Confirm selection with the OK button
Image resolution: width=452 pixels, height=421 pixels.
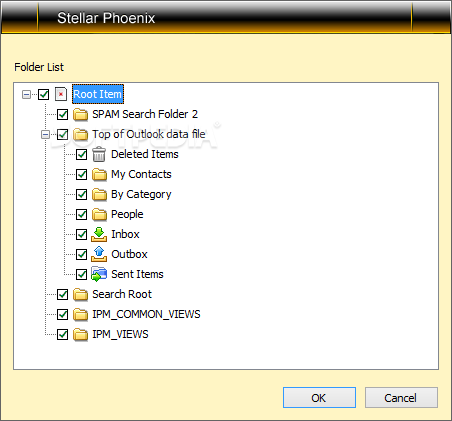tap(319, 397)
